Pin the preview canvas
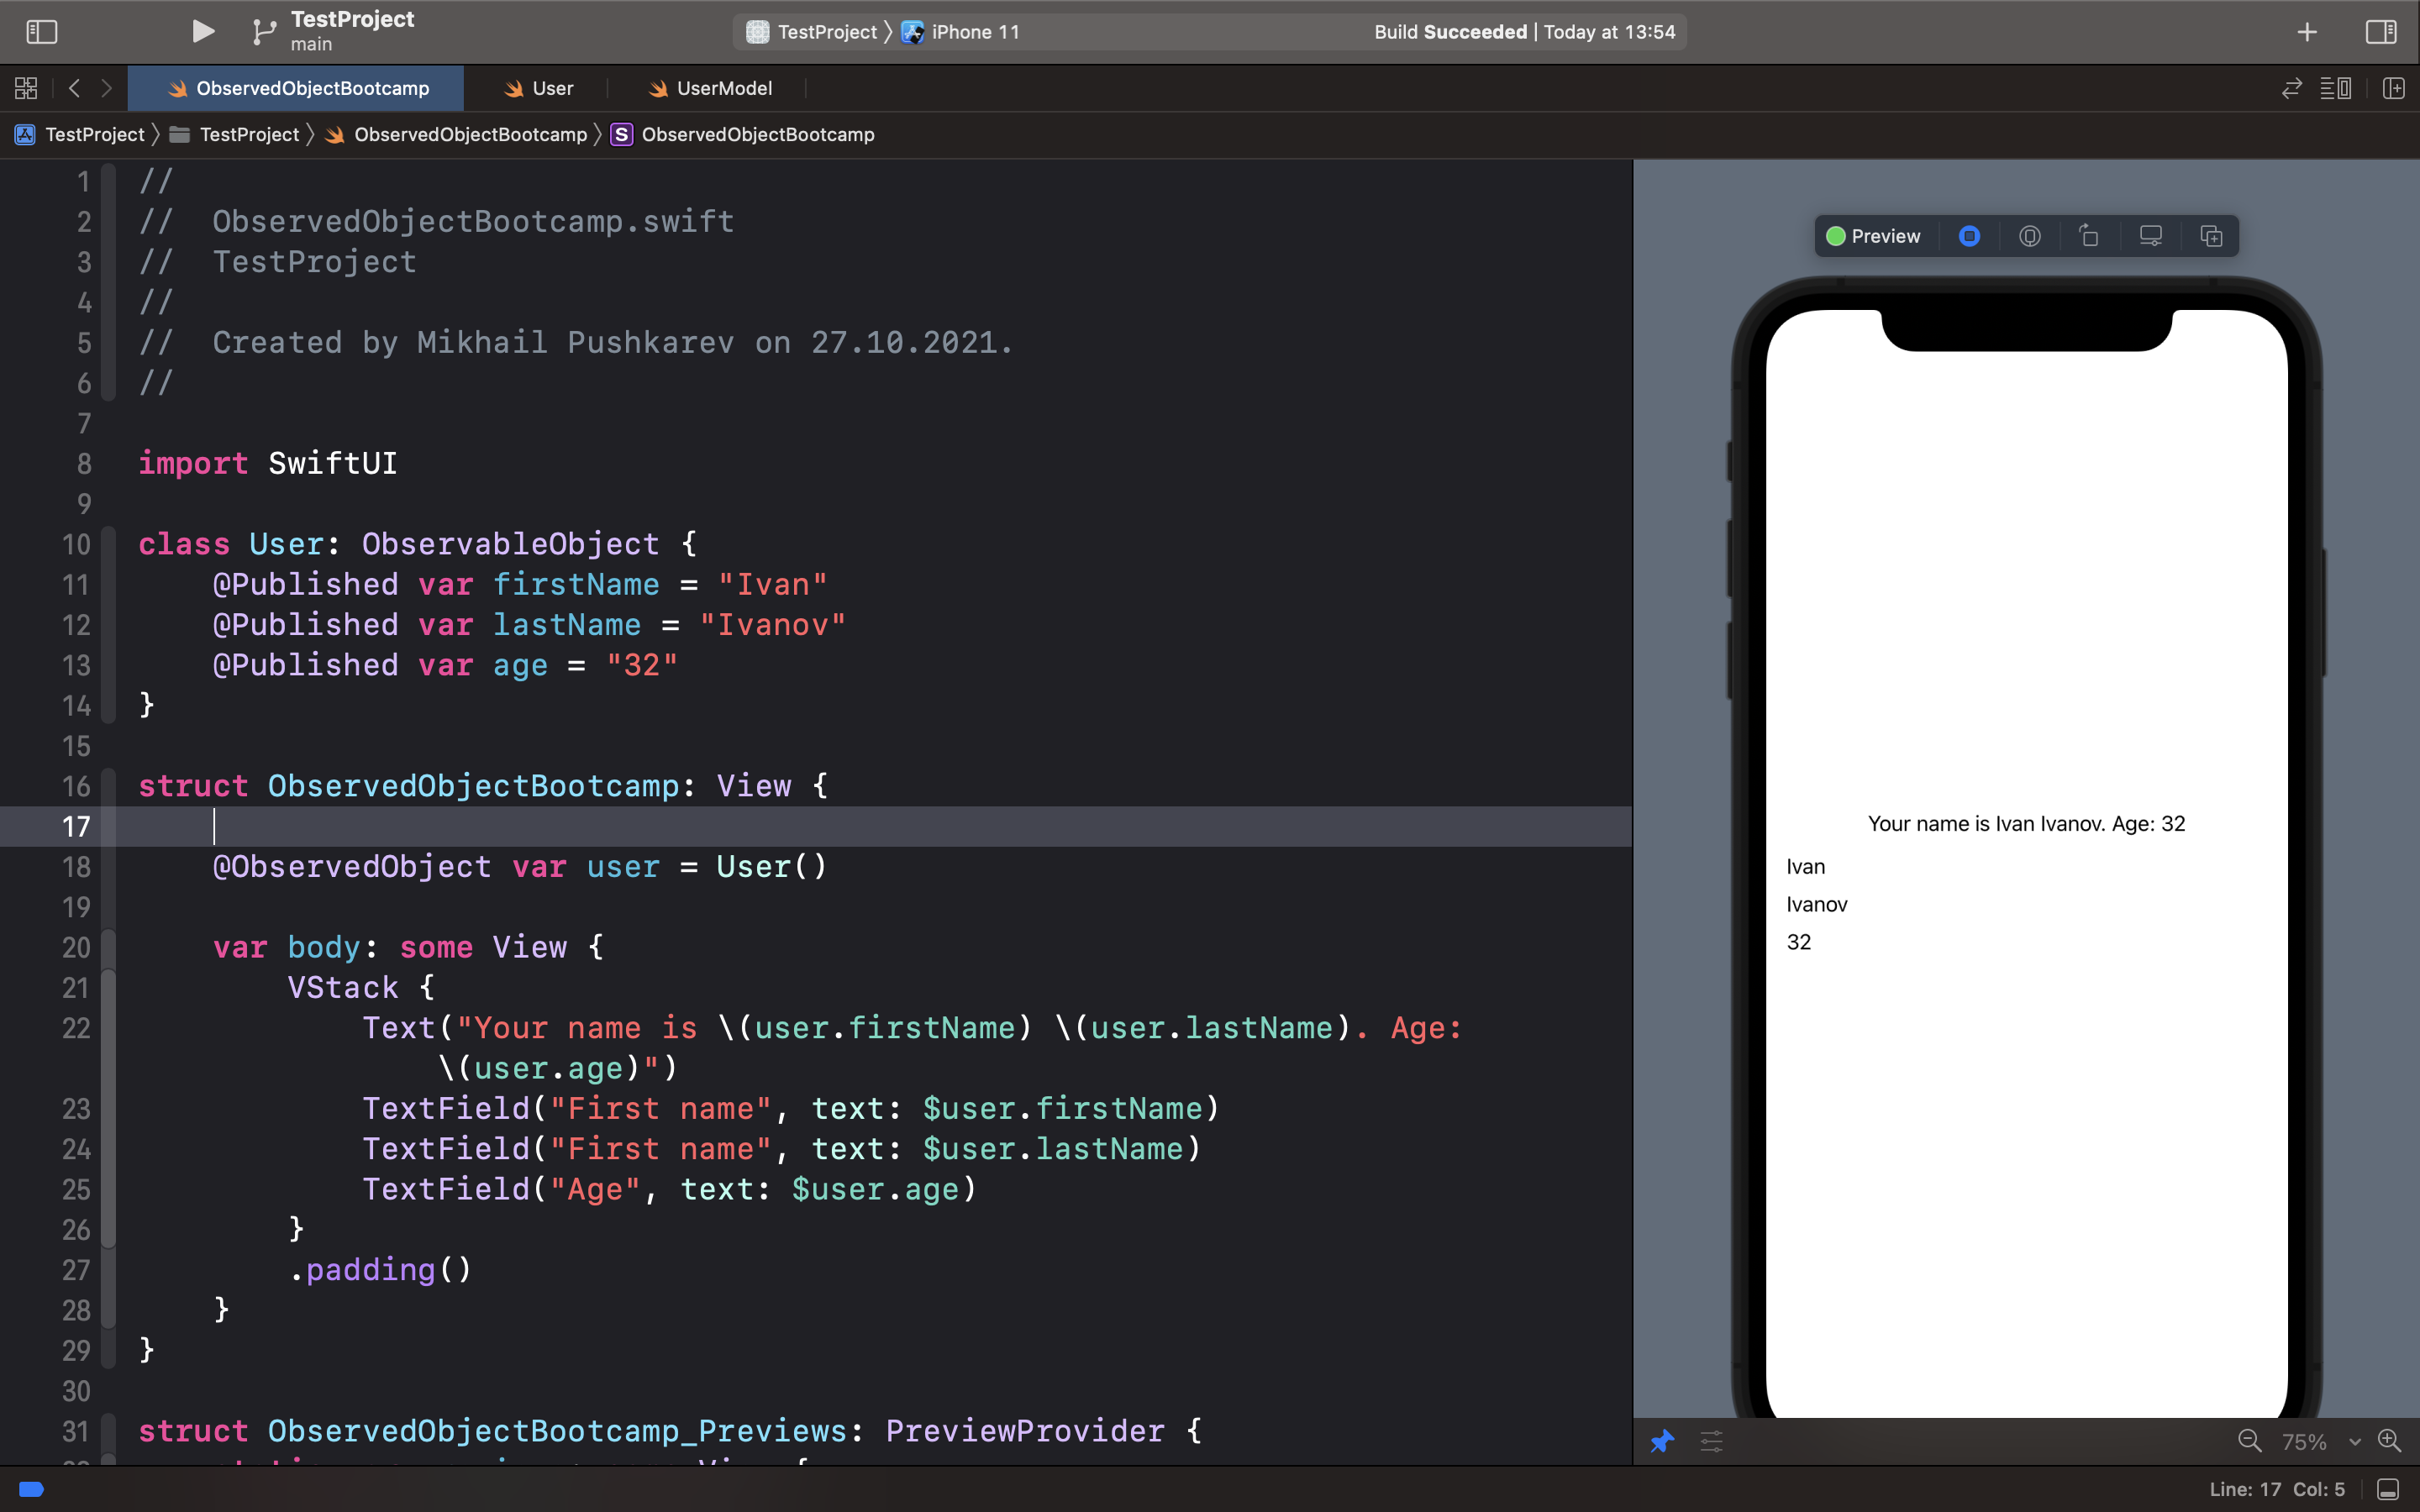This screenshot has height=1512, width=2420. pos(1661,1441)
